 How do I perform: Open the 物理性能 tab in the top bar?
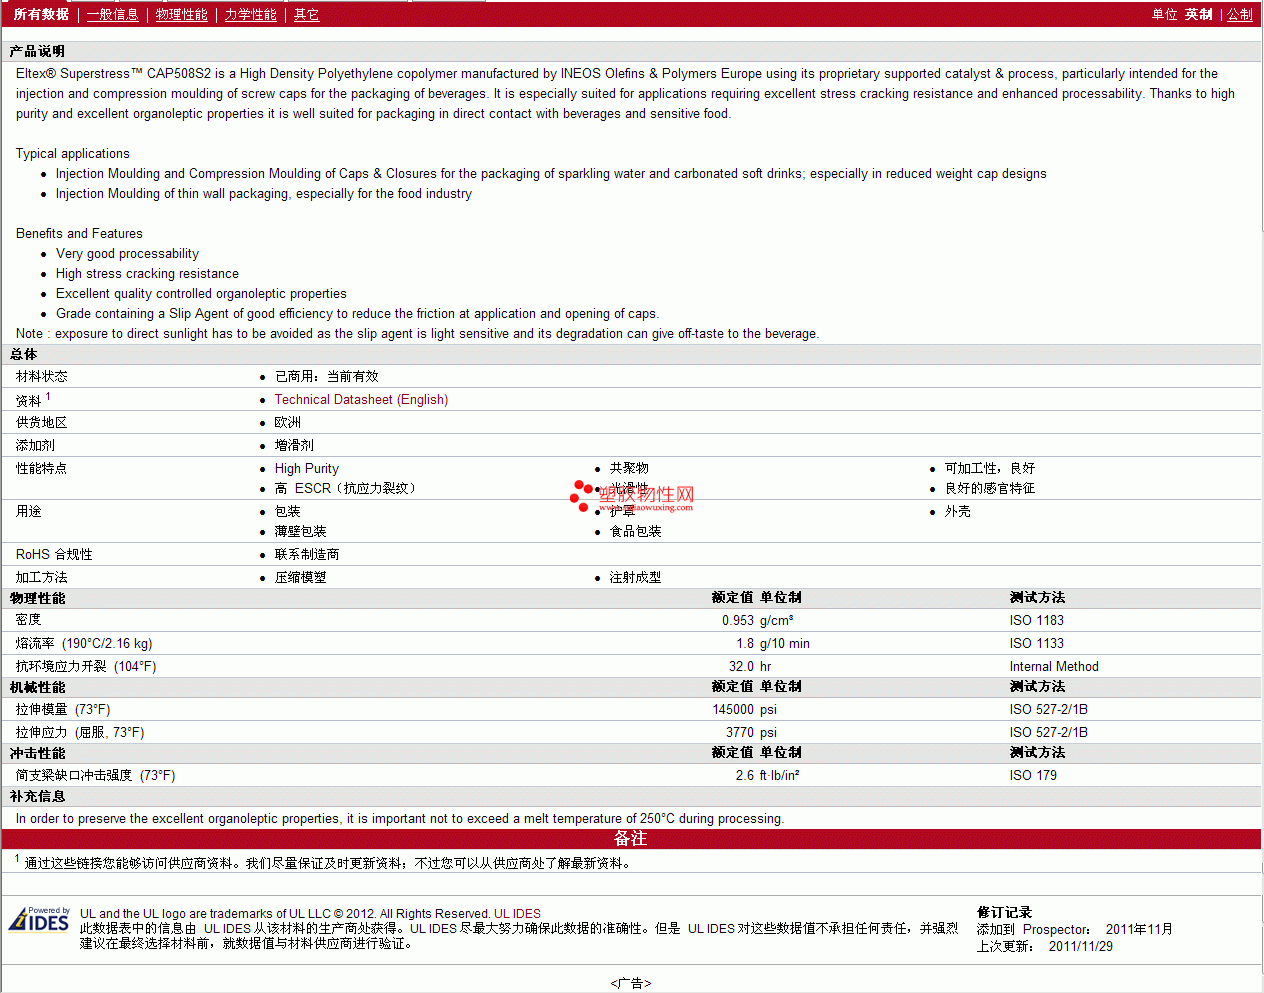click(182, 14)
